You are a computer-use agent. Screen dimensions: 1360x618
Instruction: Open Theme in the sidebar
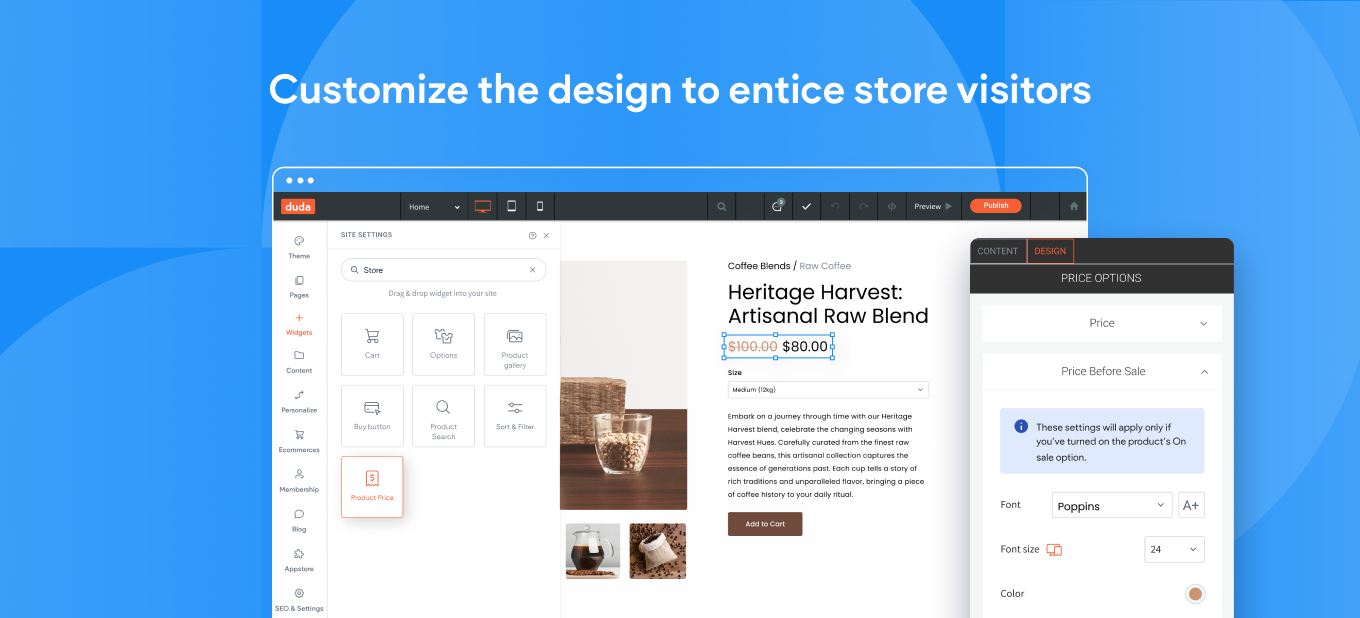(x=299, y=247)
